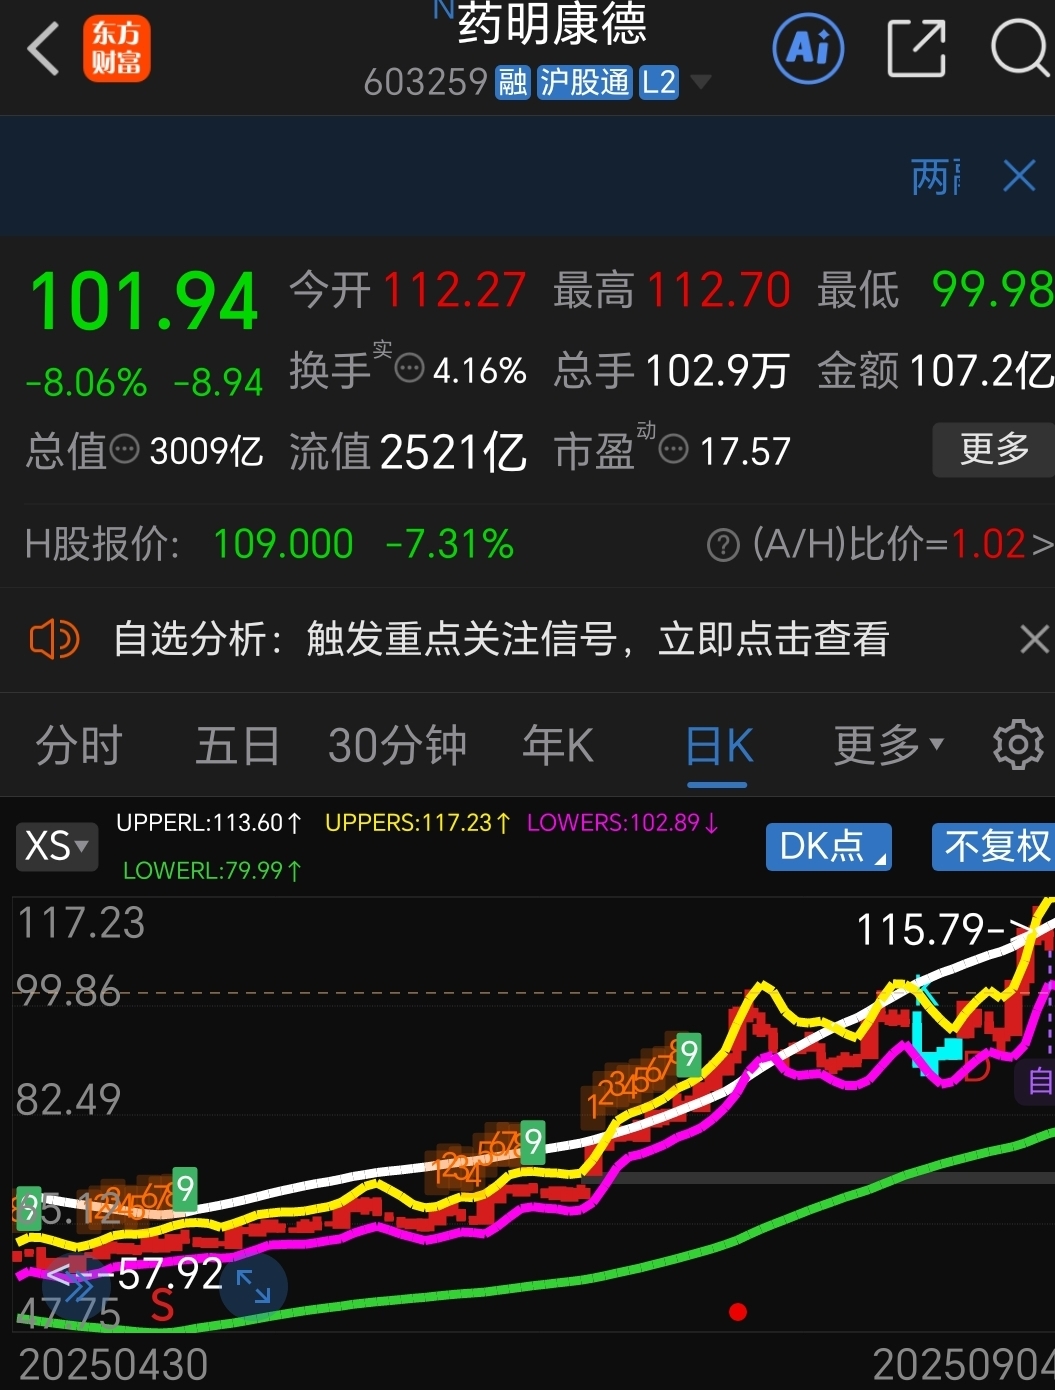Tap the 融 margin trading badge
Image resolution: width=1055 pixels, height=1390 pixels.
(x=513, y=82)
